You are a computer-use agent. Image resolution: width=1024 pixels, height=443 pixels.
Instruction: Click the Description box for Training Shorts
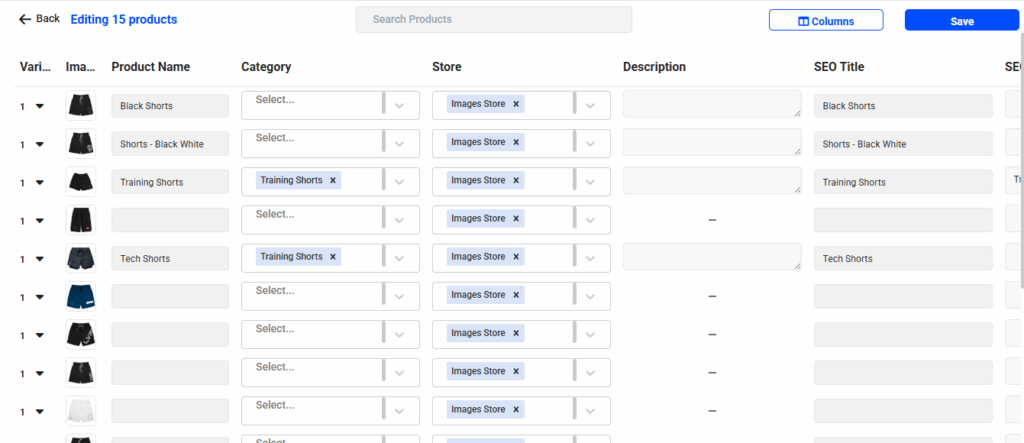pos(711,181)
